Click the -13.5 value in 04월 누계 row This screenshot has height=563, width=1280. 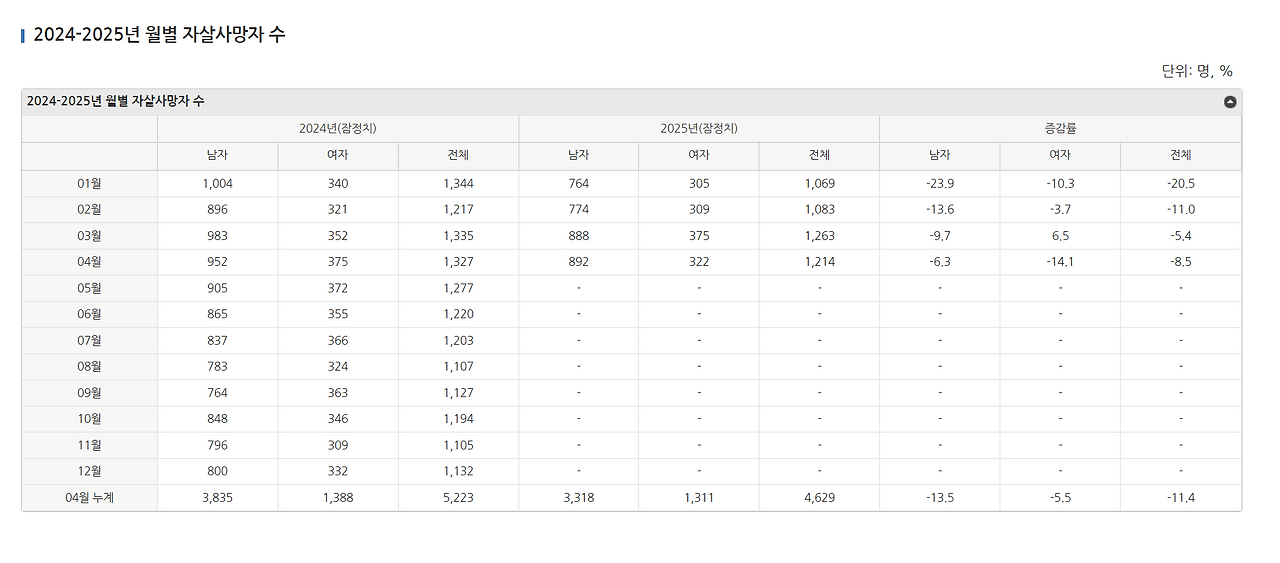pyautogui.click(x=940, y=498)
